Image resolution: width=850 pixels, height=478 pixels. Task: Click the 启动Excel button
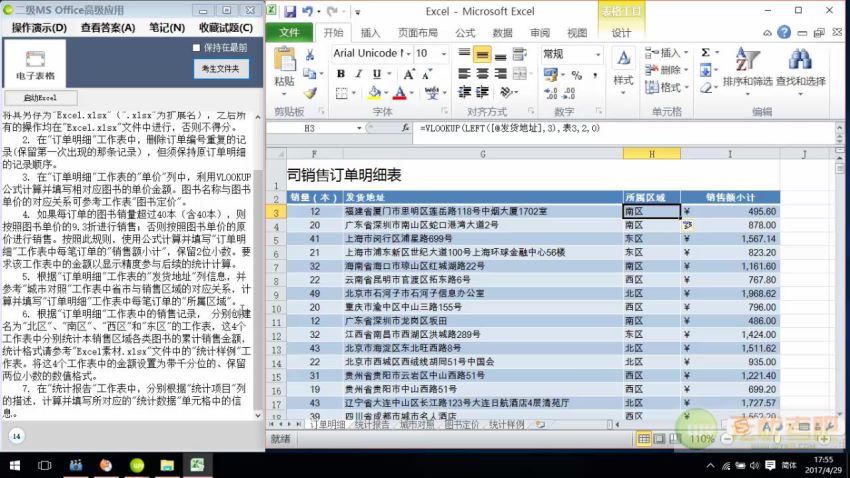point(41,98)
